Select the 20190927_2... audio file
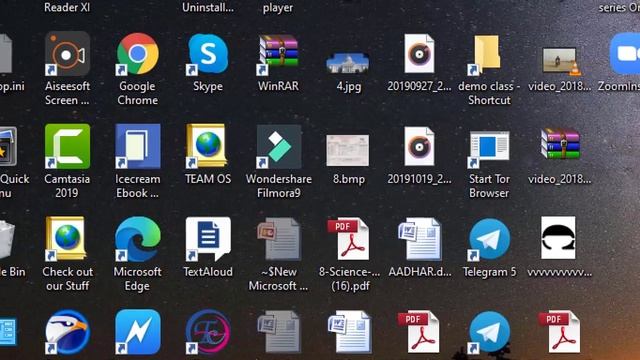 click(x=419, y=54)
